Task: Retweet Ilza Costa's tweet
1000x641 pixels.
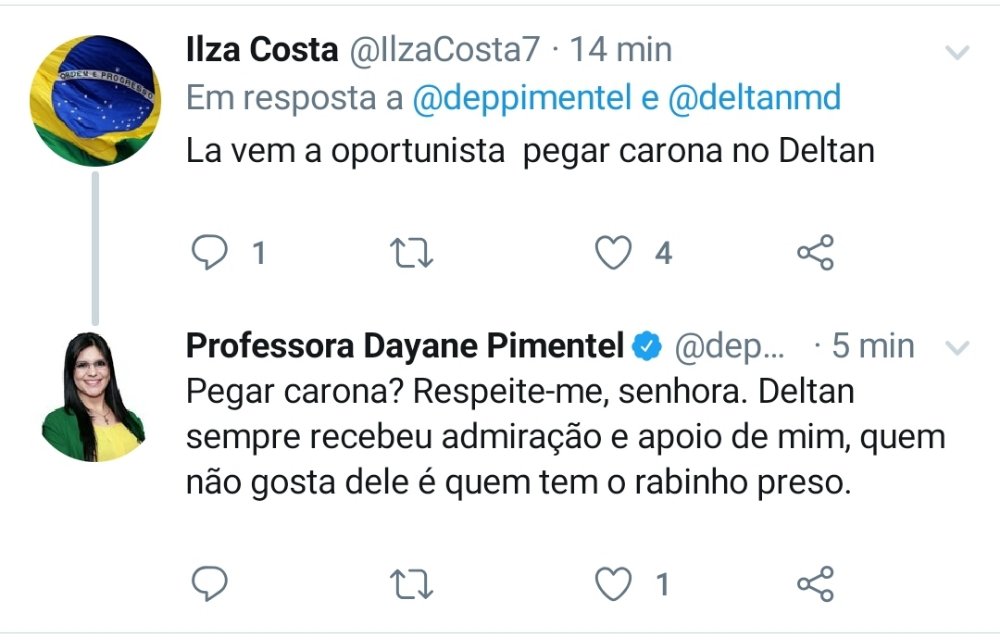Action: tap(411, 254)
